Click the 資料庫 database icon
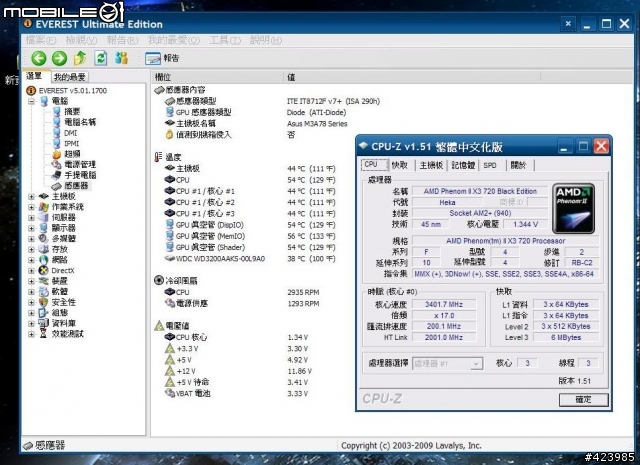640x465 pixels. coord(44,323)
